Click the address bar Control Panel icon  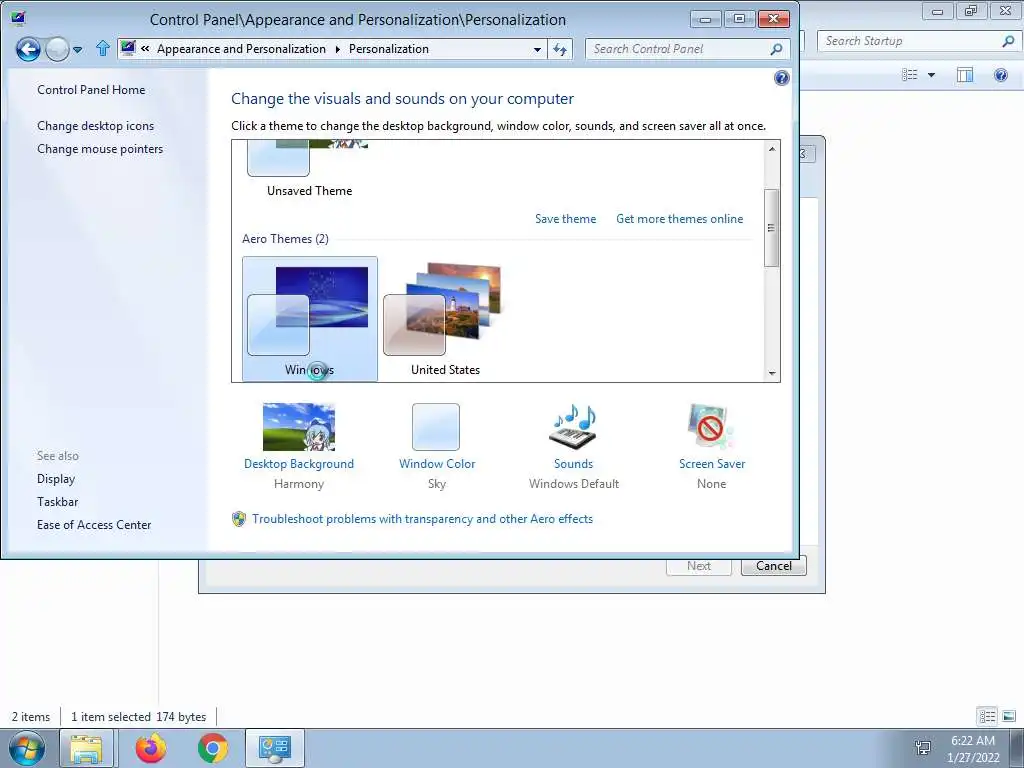pyautogui.click(x=128, y=48)
